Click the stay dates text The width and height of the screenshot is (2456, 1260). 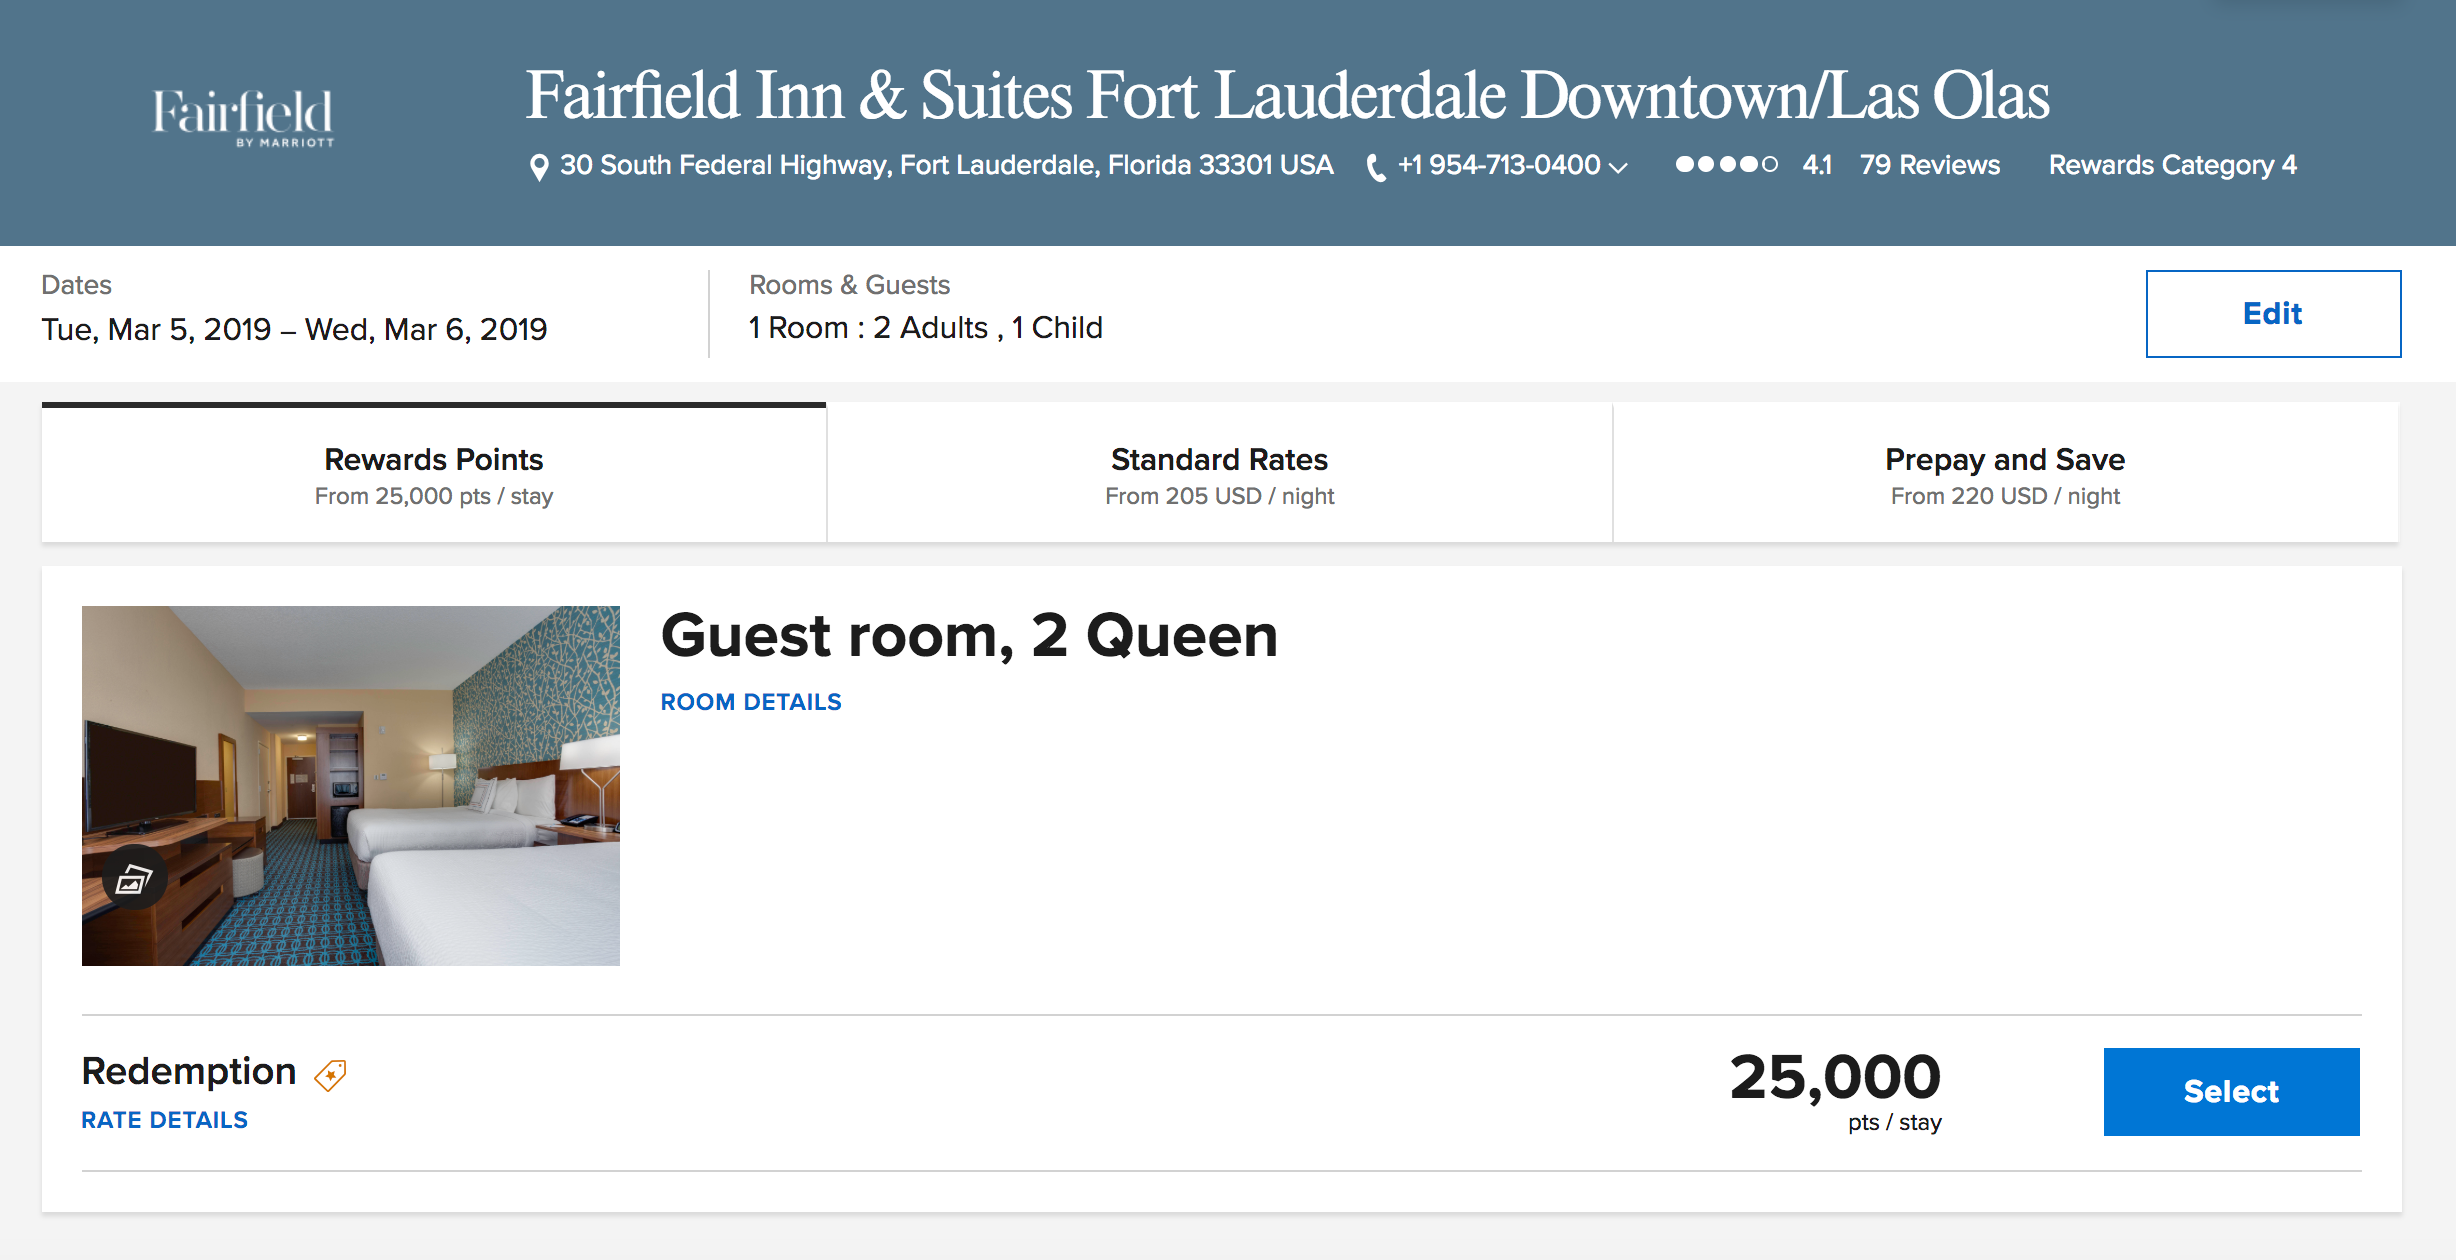pyautogui.click(x=294, y=329)
